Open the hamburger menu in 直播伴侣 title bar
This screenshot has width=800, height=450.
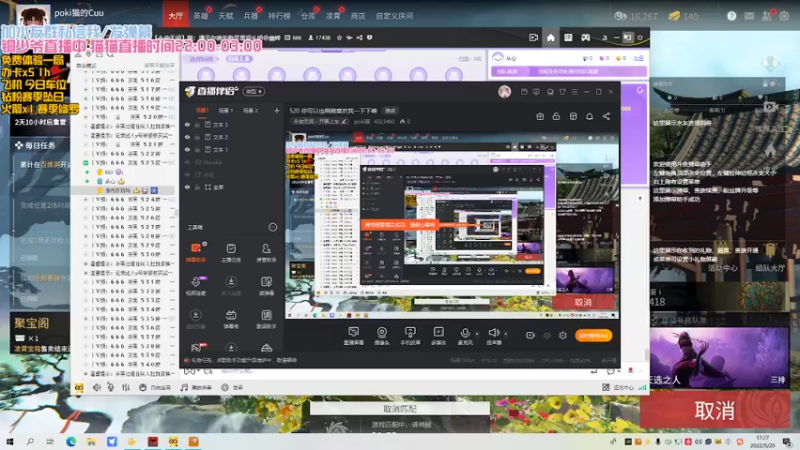(x=574, y=92)
